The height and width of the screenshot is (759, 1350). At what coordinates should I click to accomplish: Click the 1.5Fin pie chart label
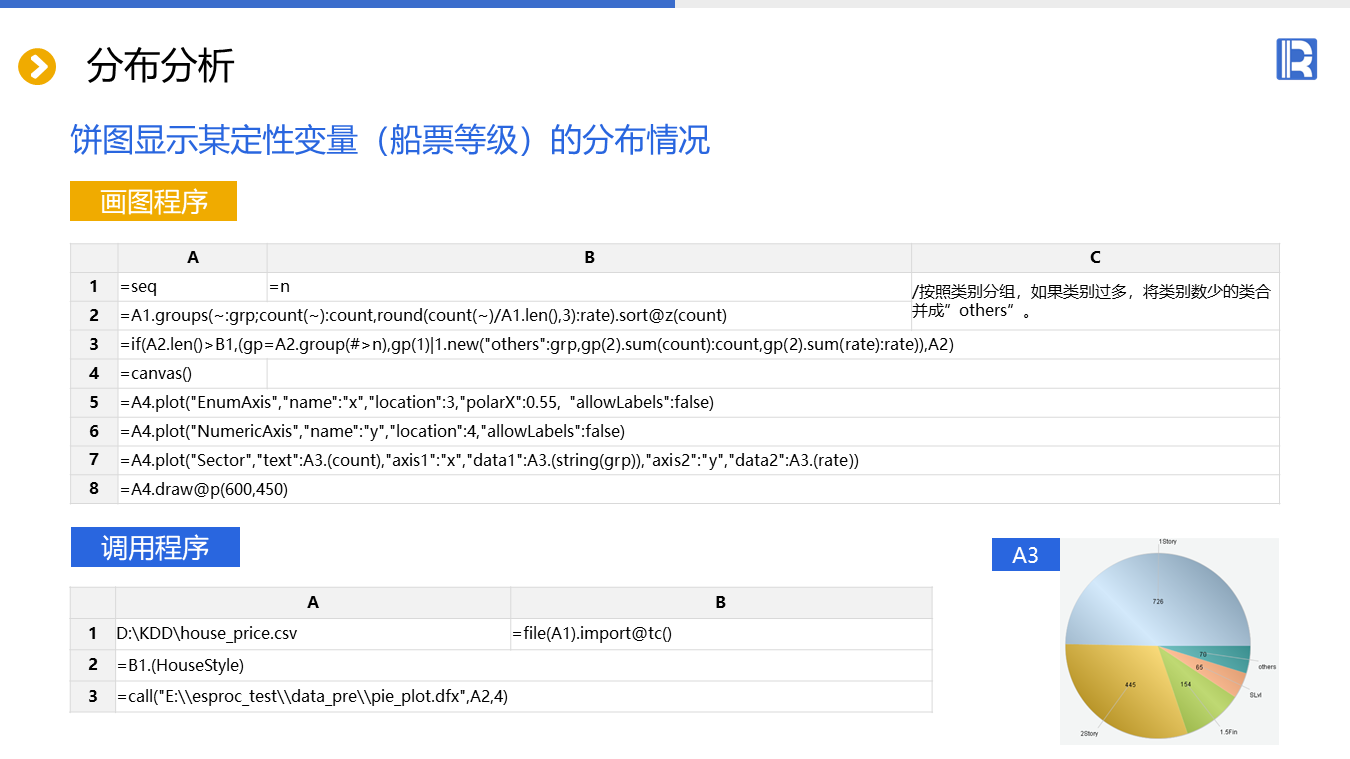1228,732
